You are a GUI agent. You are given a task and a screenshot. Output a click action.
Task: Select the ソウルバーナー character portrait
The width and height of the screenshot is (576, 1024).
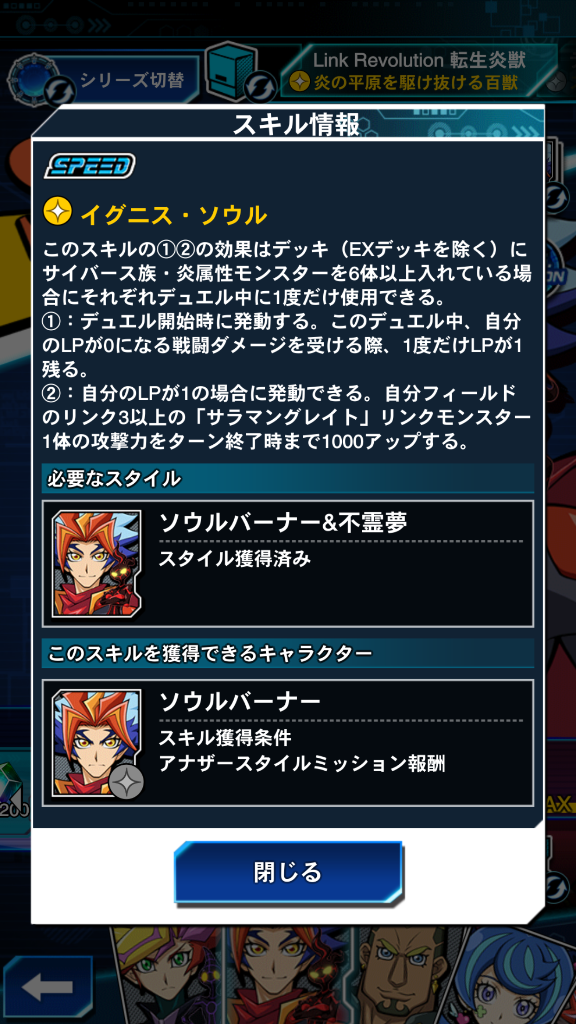pos(97,743)
